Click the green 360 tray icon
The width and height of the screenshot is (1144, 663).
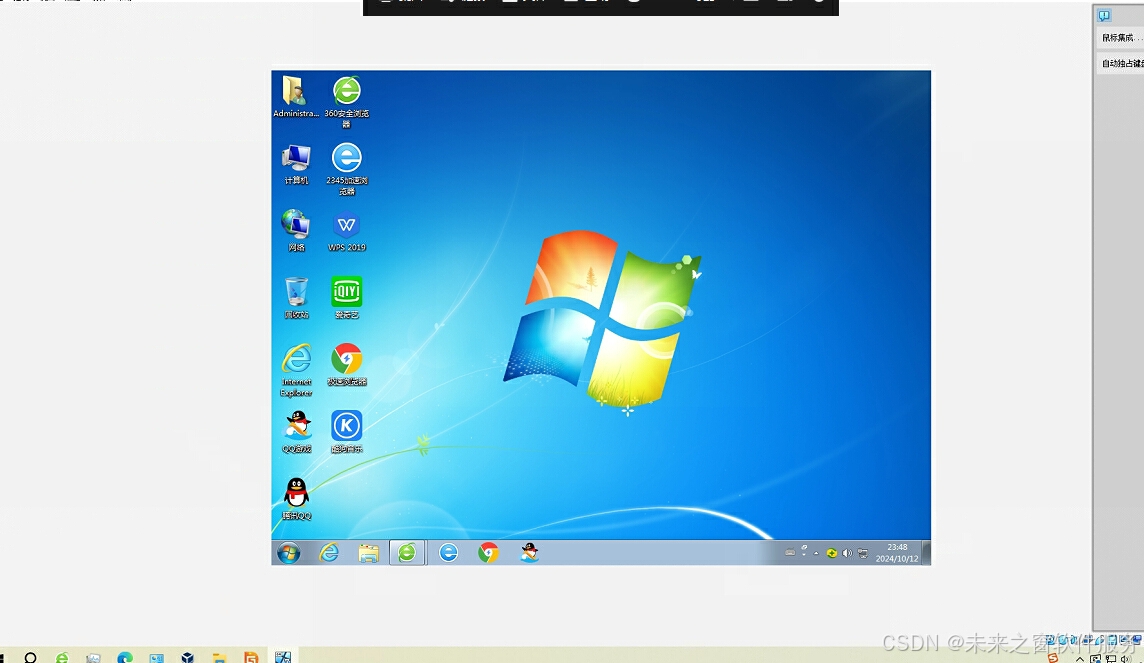832,553
